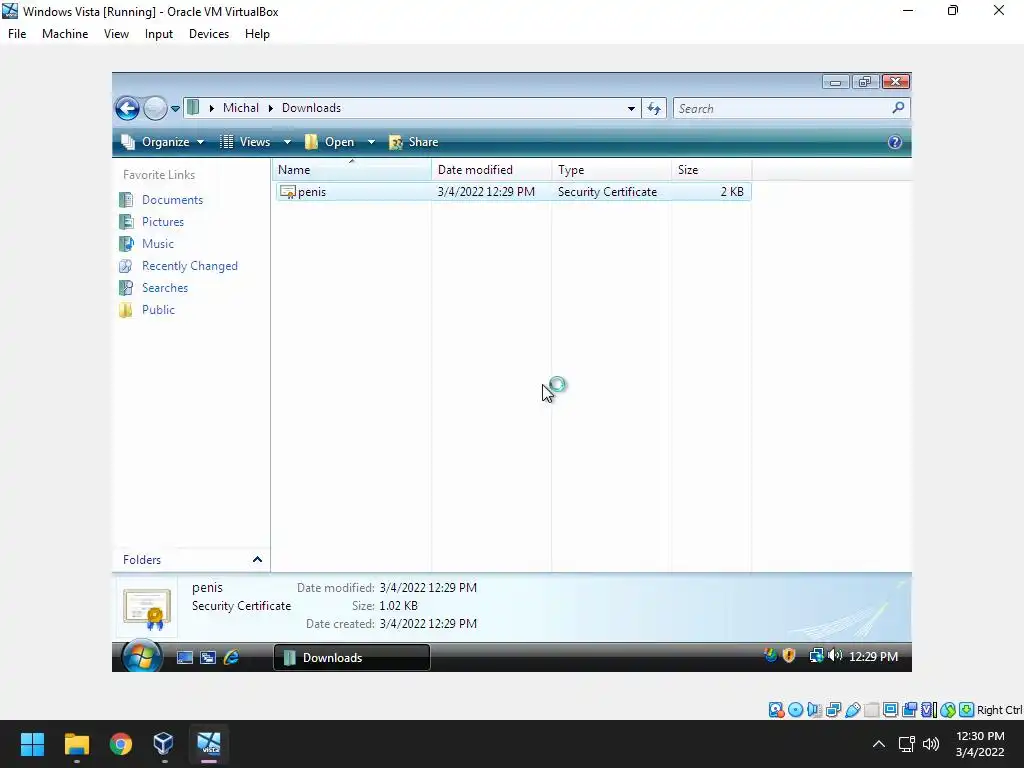
Task: Sort by Size column header
Action: point(711,170)
